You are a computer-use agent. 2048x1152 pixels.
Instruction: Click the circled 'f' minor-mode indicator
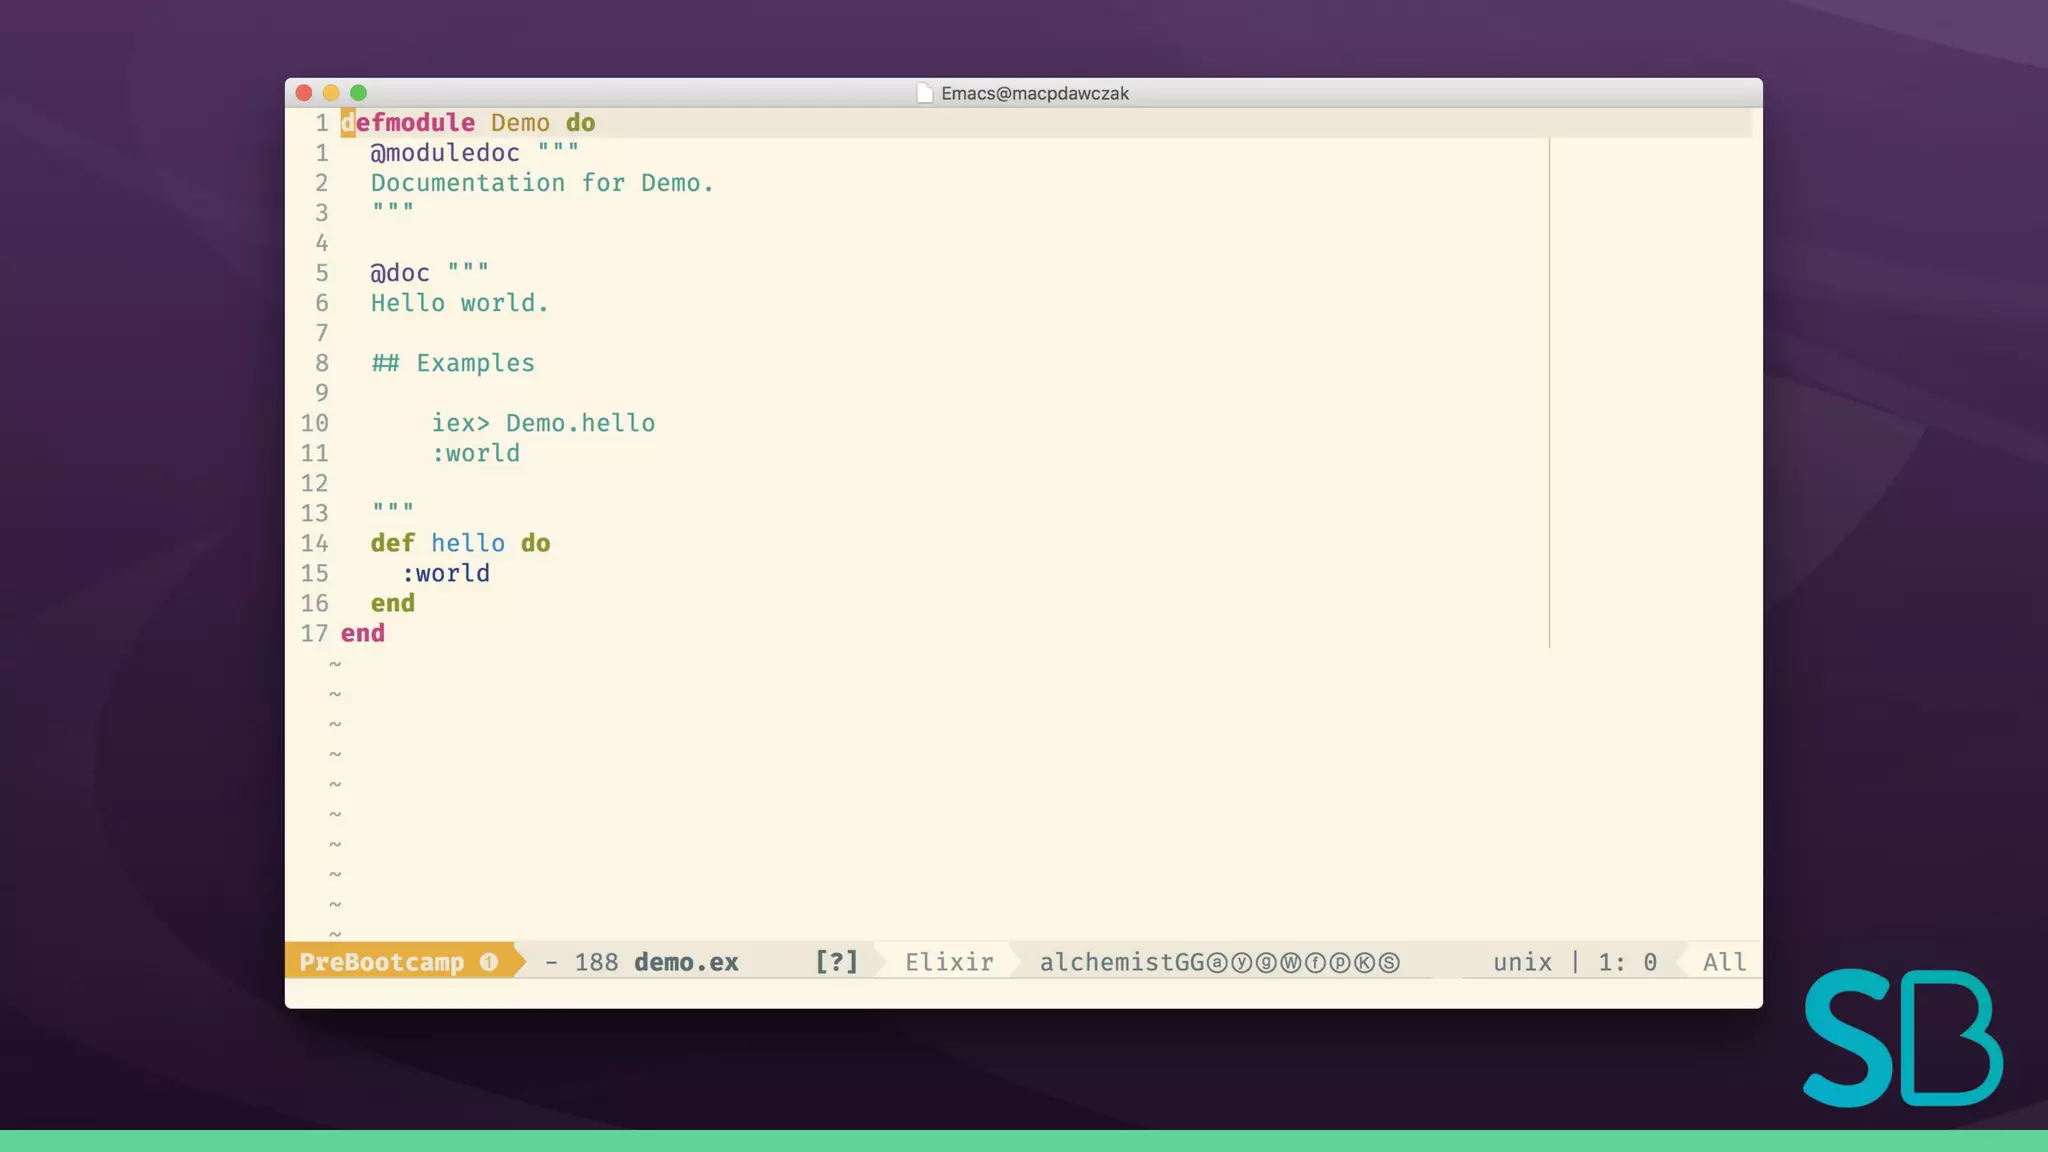tap(1315, 963)
